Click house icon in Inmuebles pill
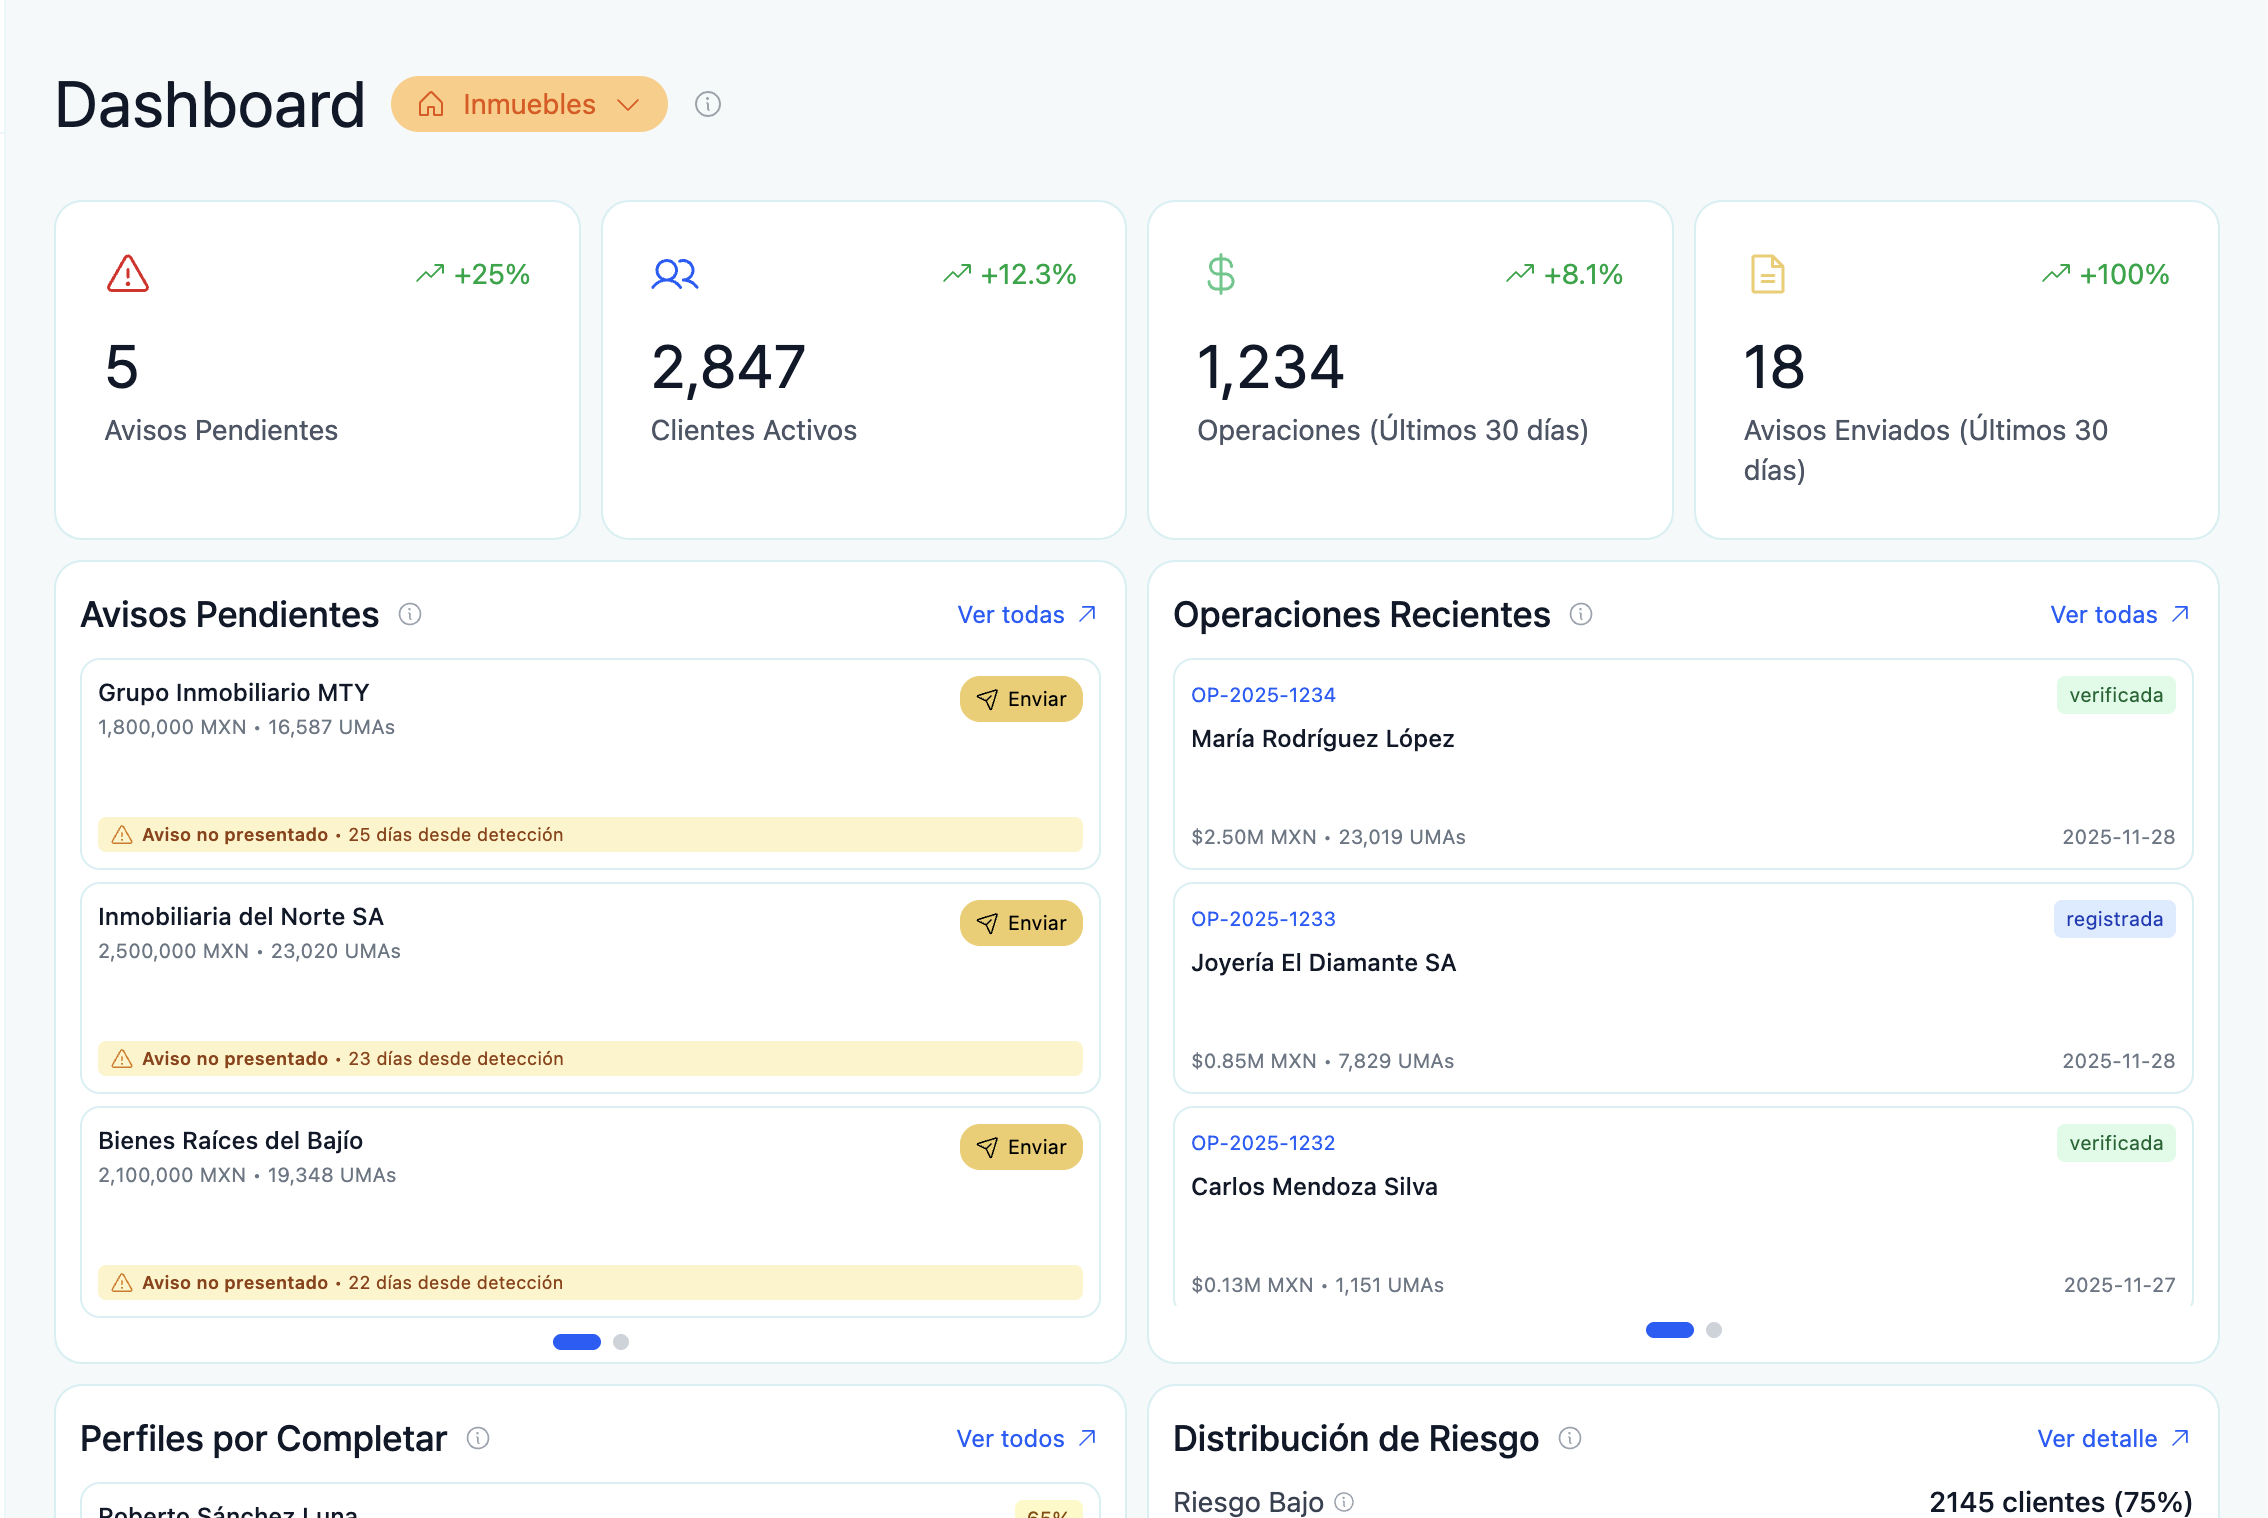Viewport: 2268px width, 1518px height. click(x=431, y=104)
